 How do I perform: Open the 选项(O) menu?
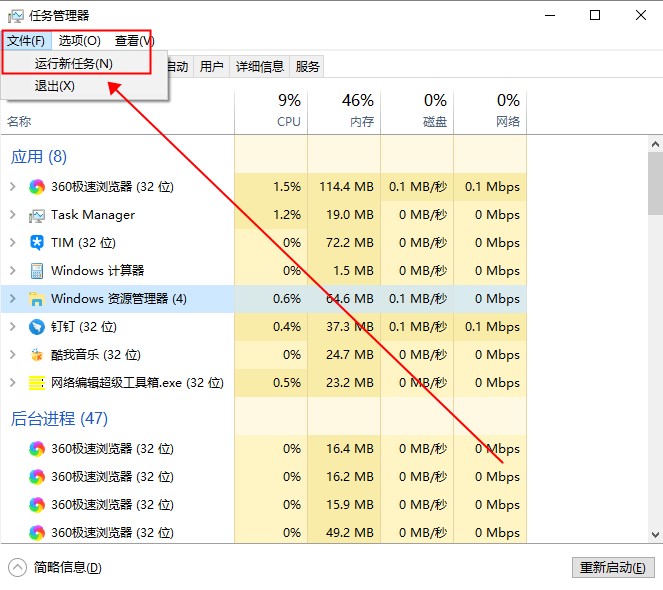[79, 41]
